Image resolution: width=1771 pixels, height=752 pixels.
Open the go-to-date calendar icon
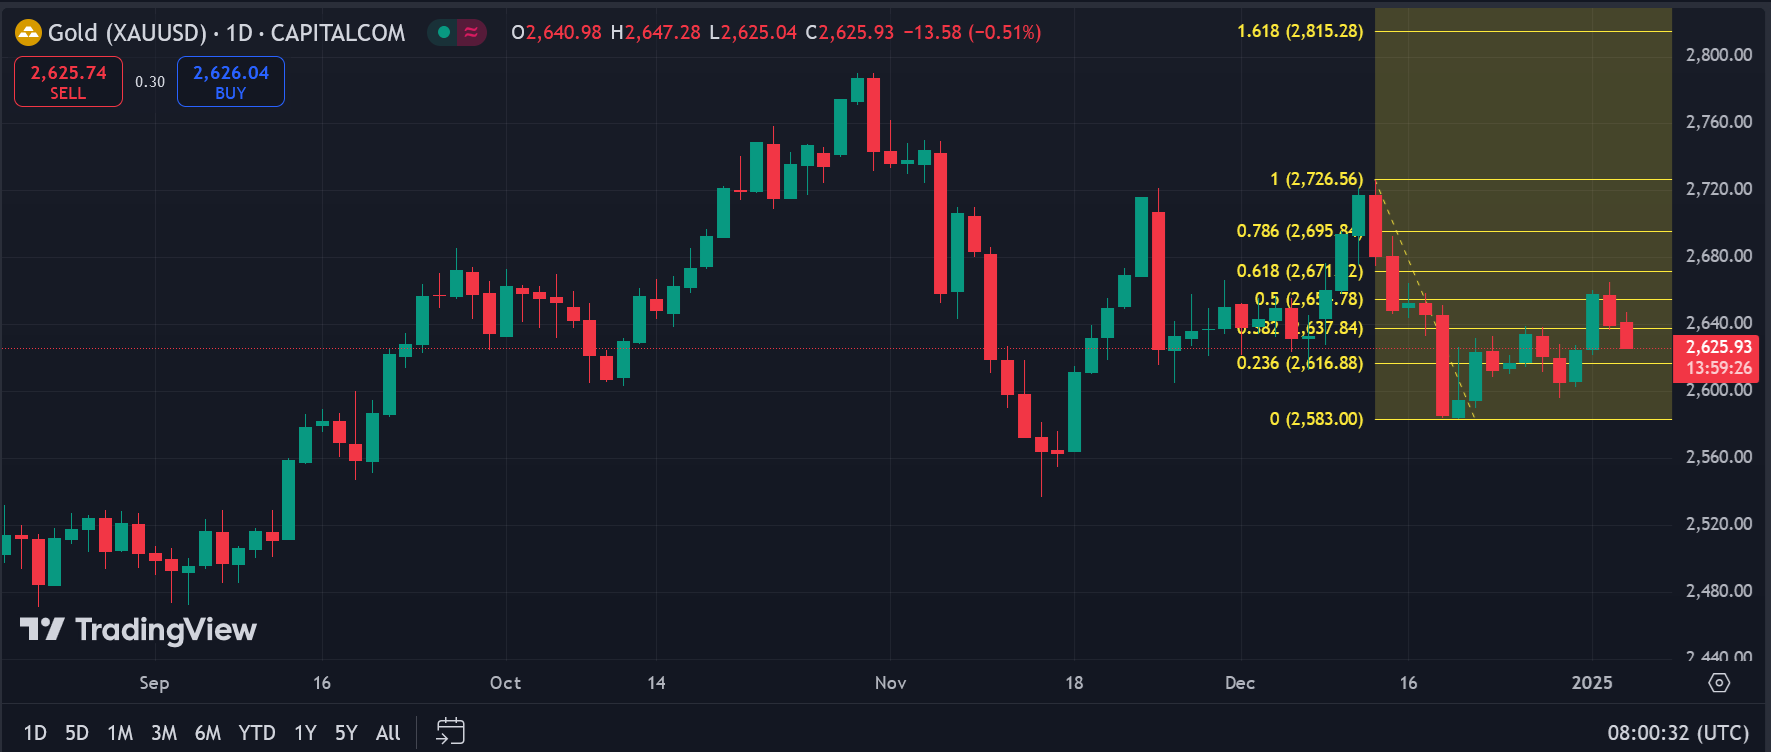tap(450, 732)
